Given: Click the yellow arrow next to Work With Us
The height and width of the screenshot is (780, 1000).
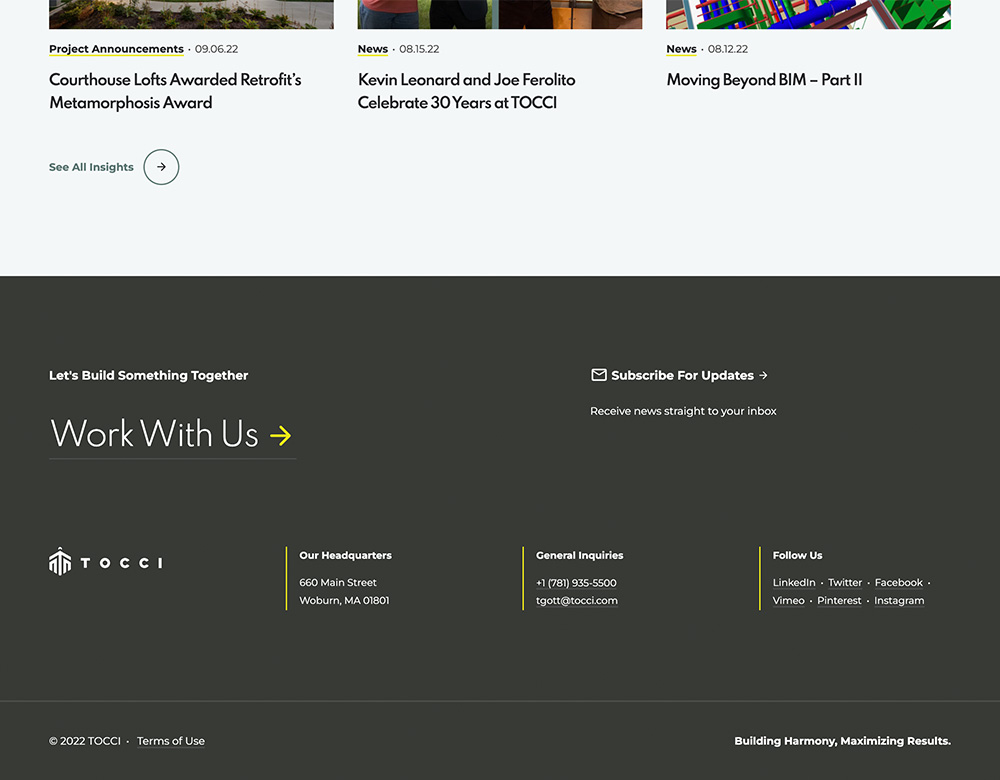Looking at the screenshot, I should [281, 435].
